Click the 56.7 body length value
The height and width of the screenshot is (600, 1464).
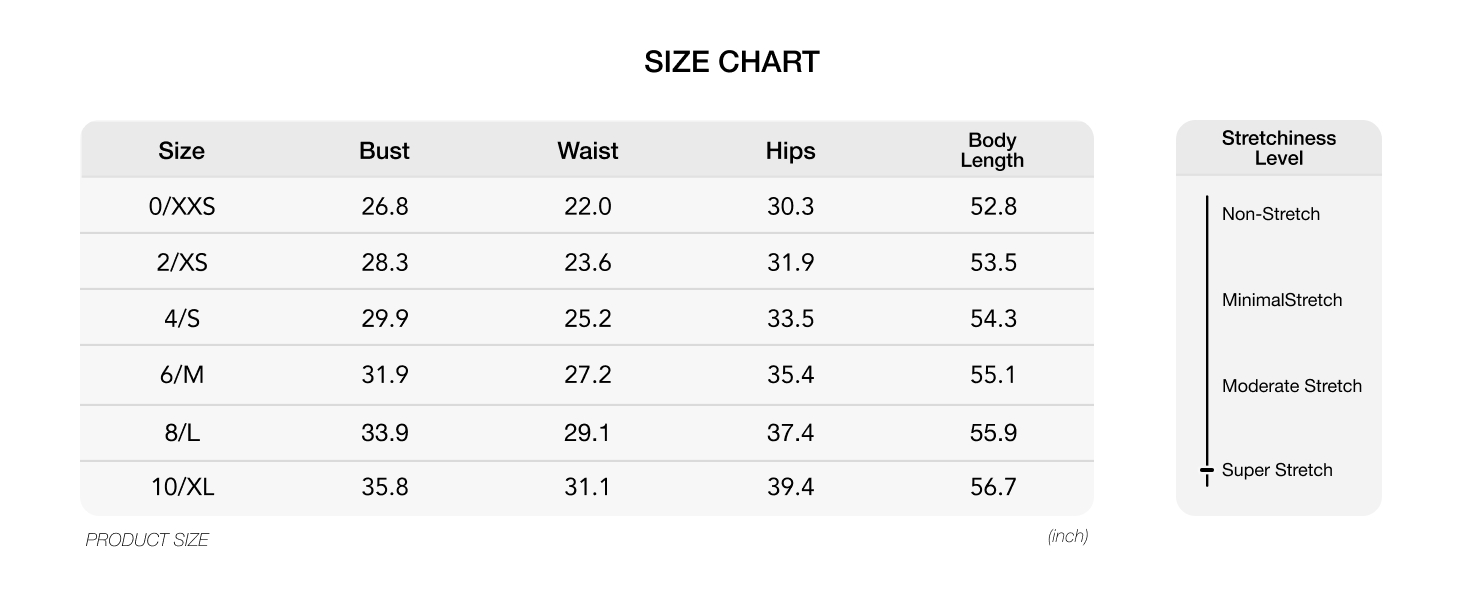click(993, 487)
